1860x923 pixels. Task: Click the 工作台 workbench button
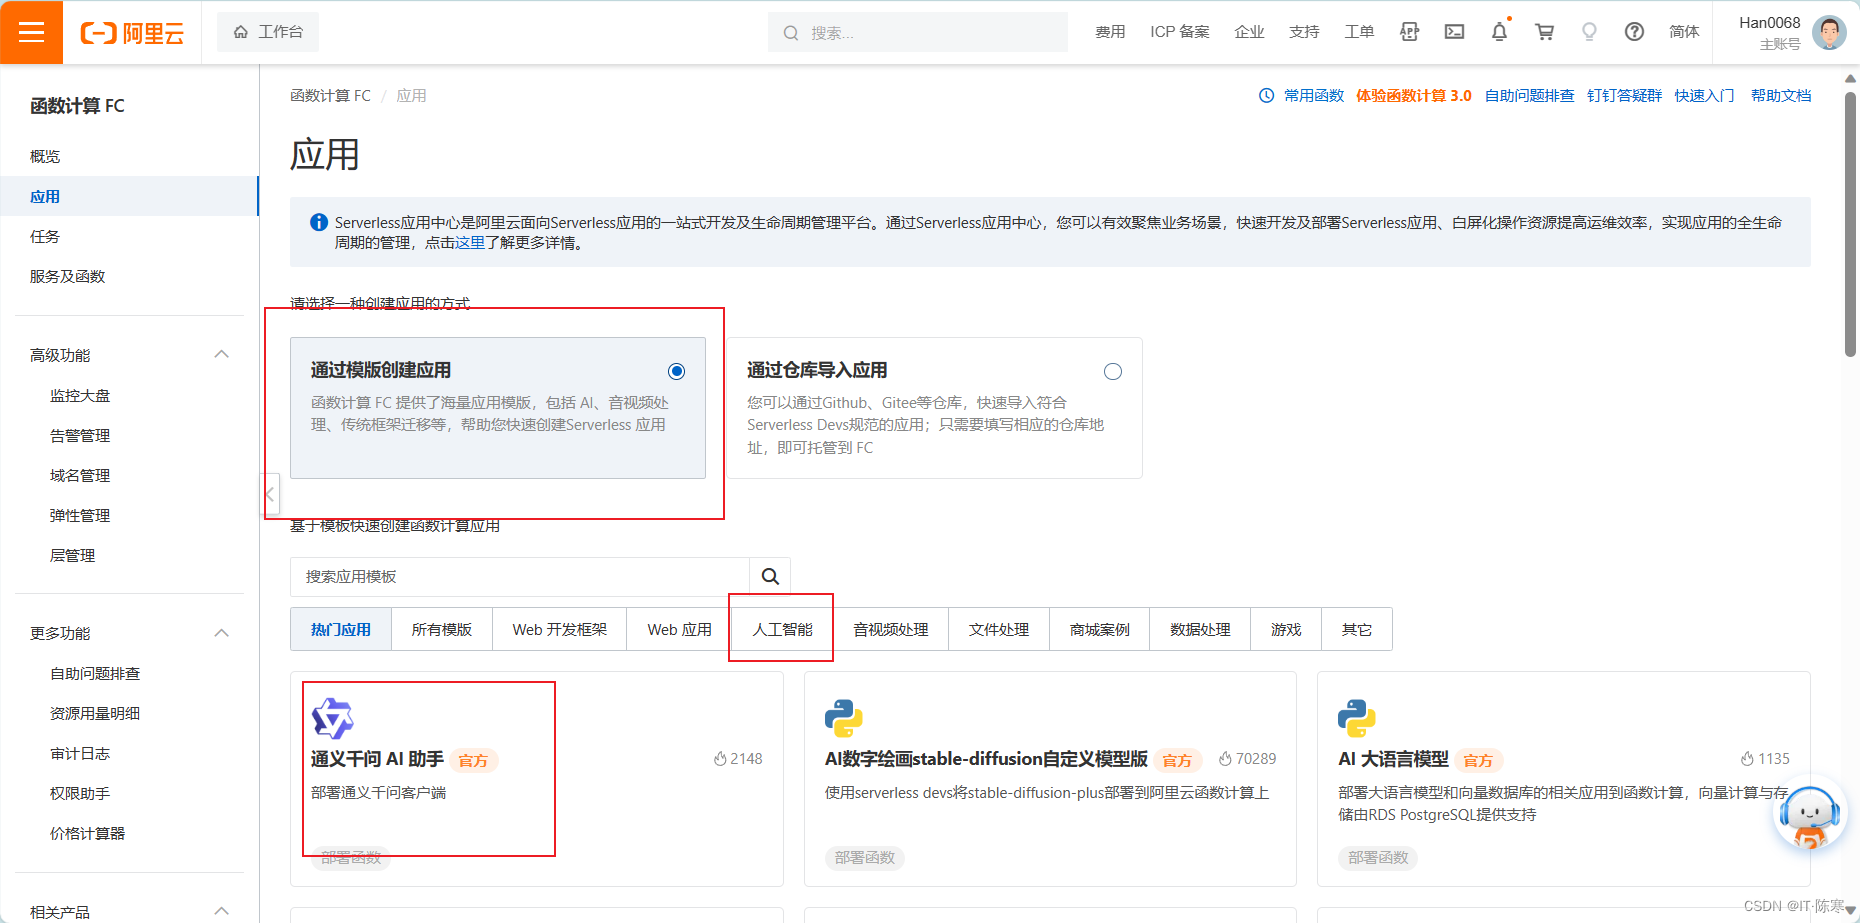click(x=268, y=32)
